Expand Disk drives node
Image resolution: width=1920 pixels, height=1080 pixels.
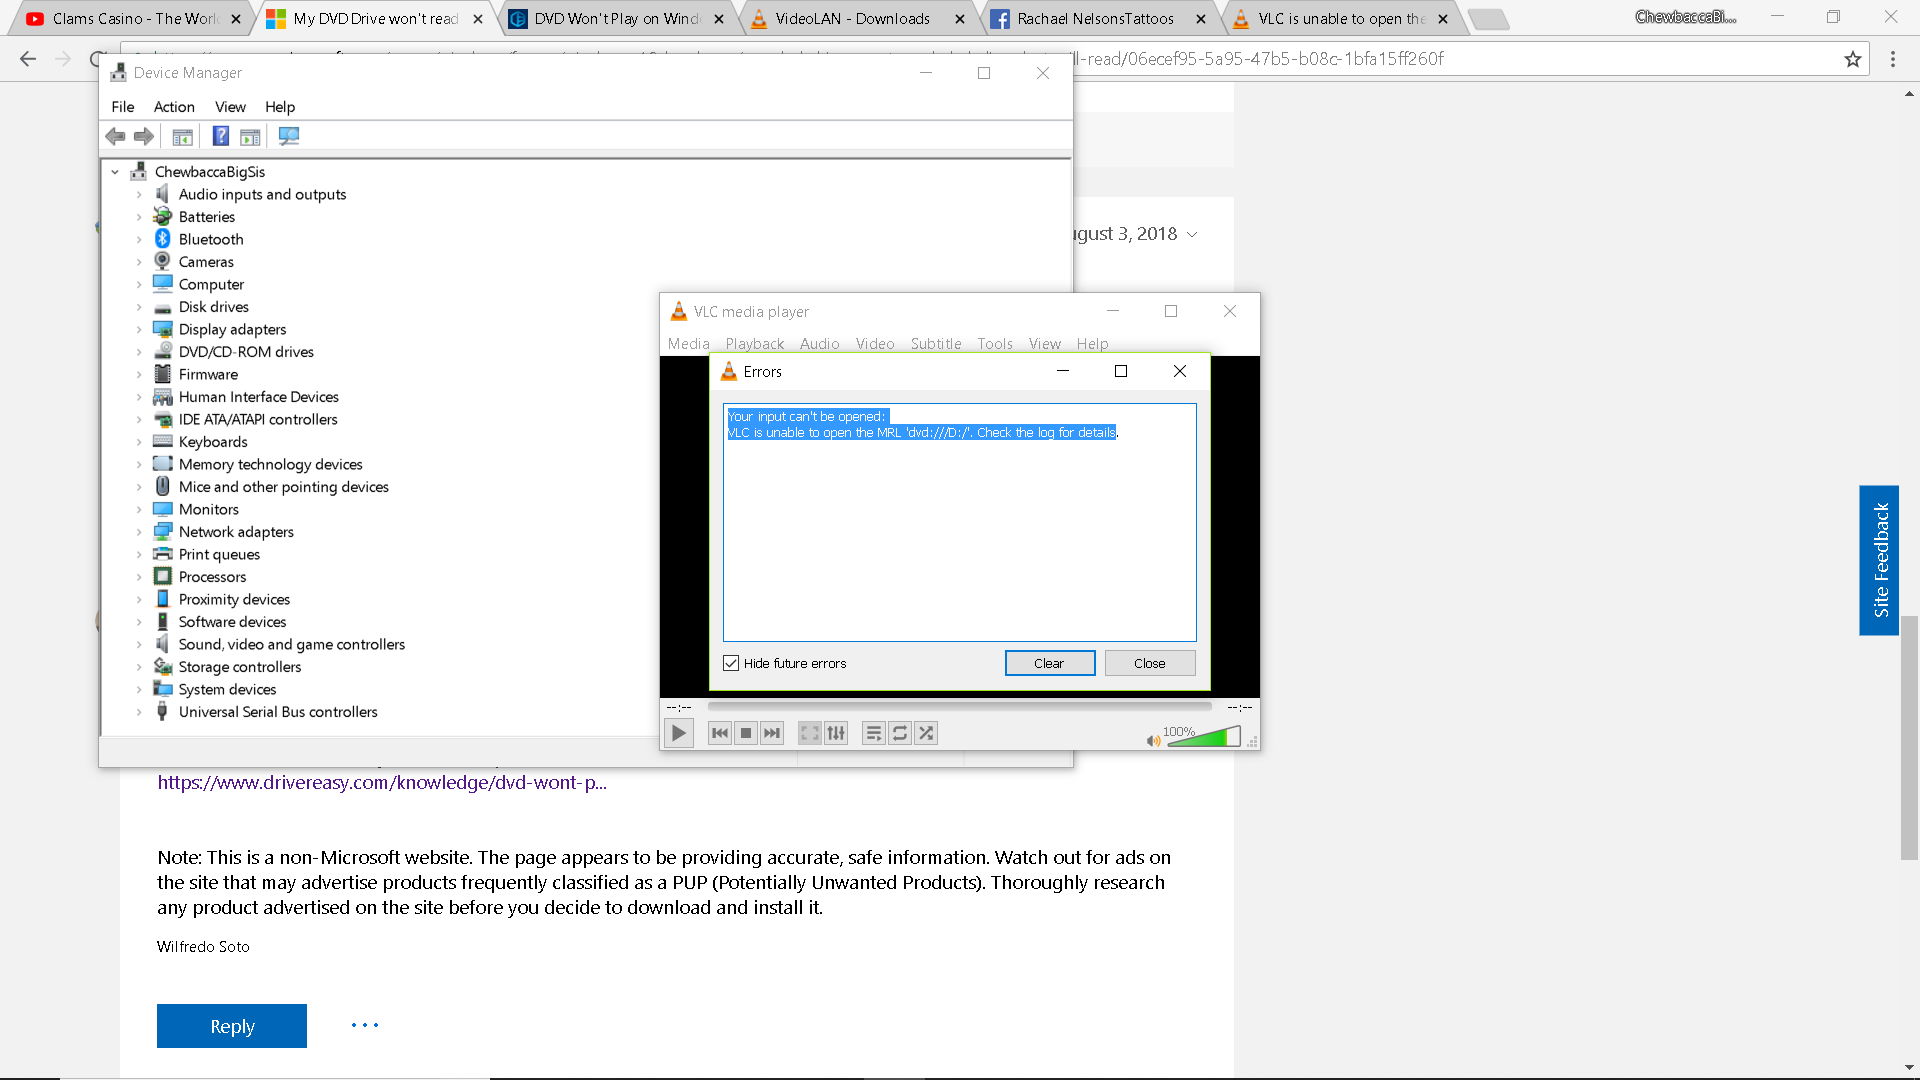coord(139,307)
